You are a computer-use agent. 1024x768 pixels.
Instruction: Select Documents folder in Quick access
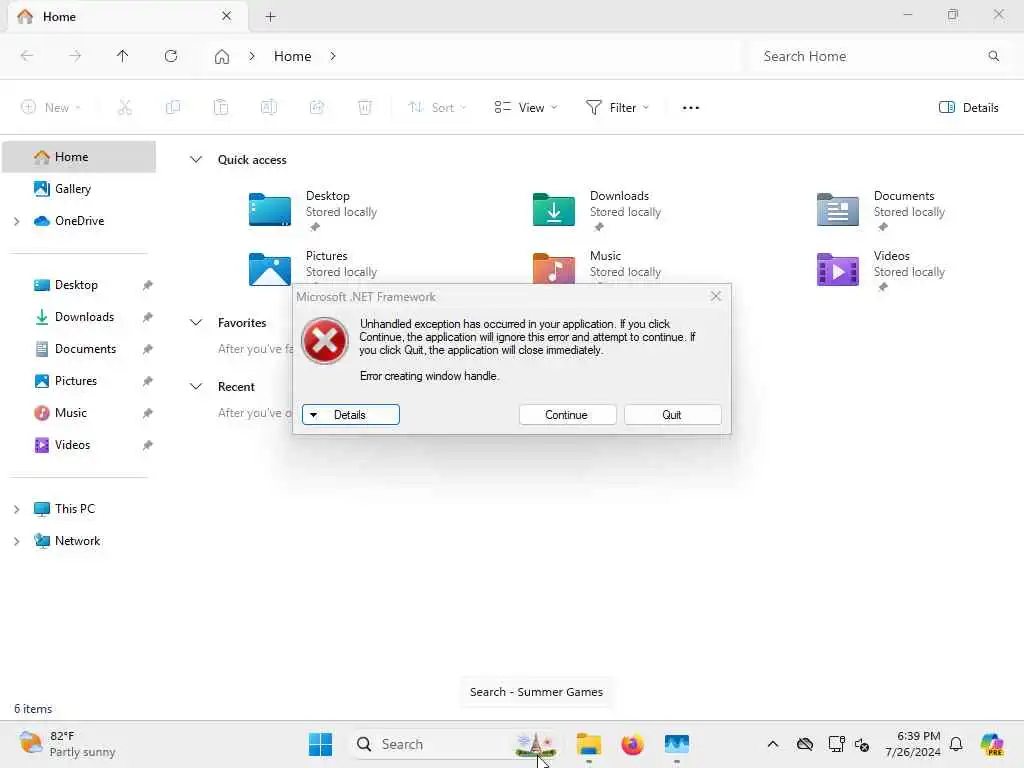click(x=882, y=210)
